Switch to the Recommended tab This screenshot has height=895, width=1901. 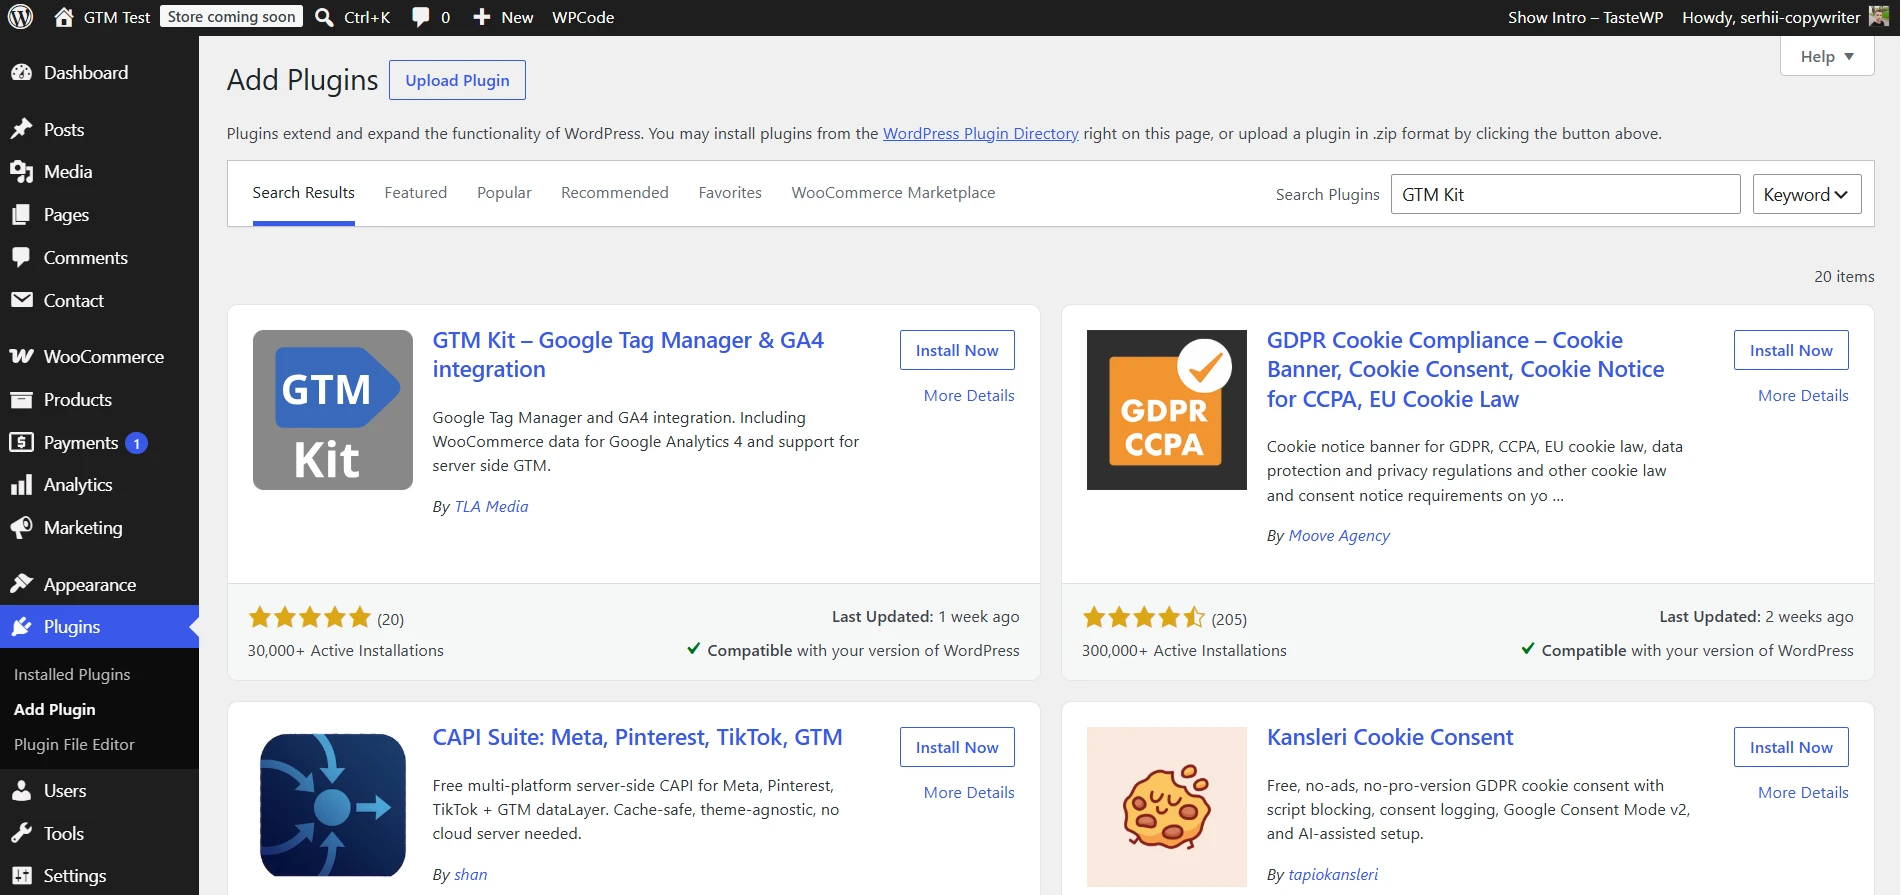tap(615, 193)
